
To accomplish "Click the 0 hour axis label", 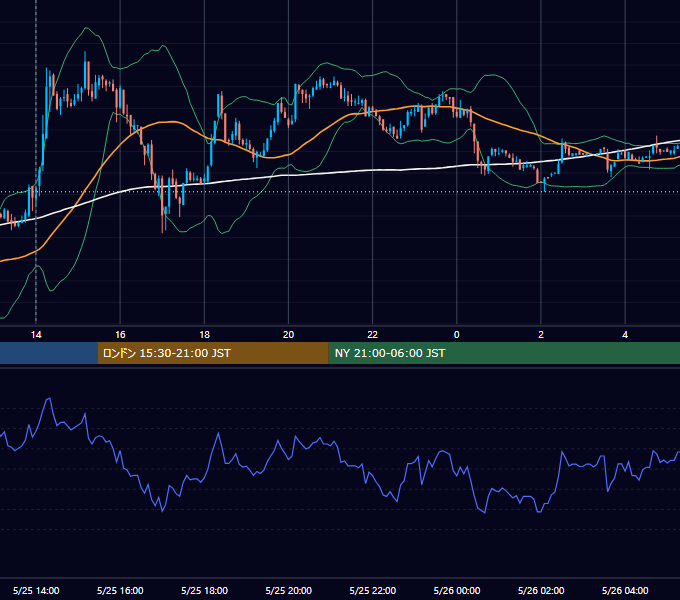I will (x=457, y=335).
